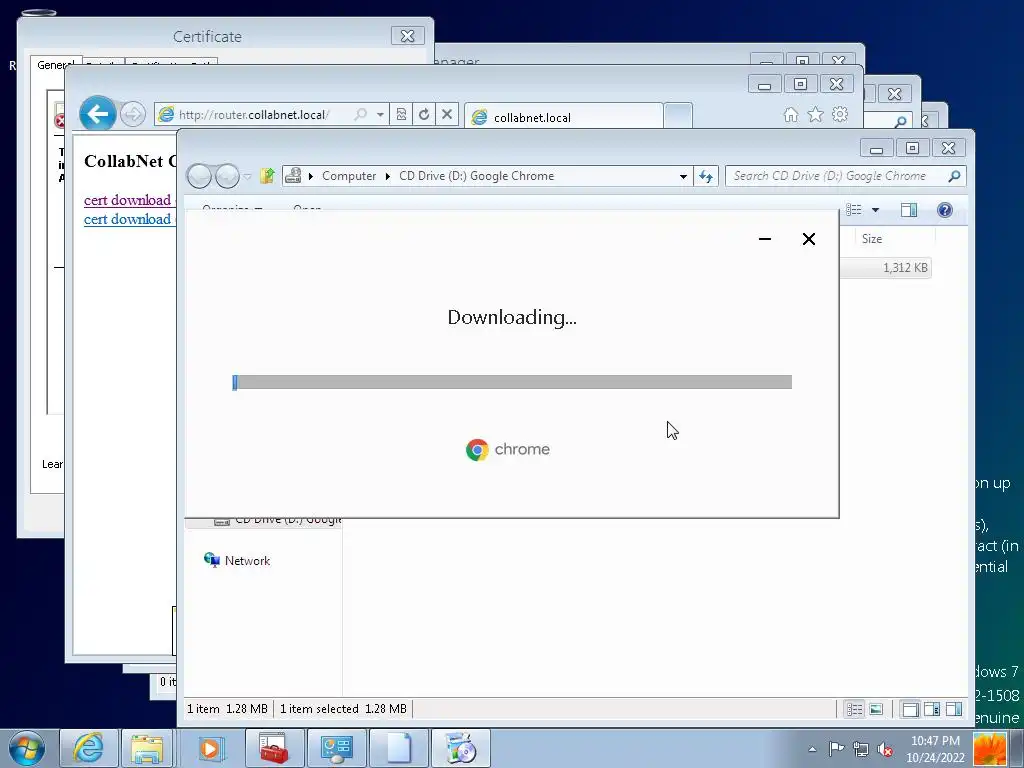Expand Explorer address bar history dropdown
This screenshot has width=1024, height=768.
pos(683,176)
